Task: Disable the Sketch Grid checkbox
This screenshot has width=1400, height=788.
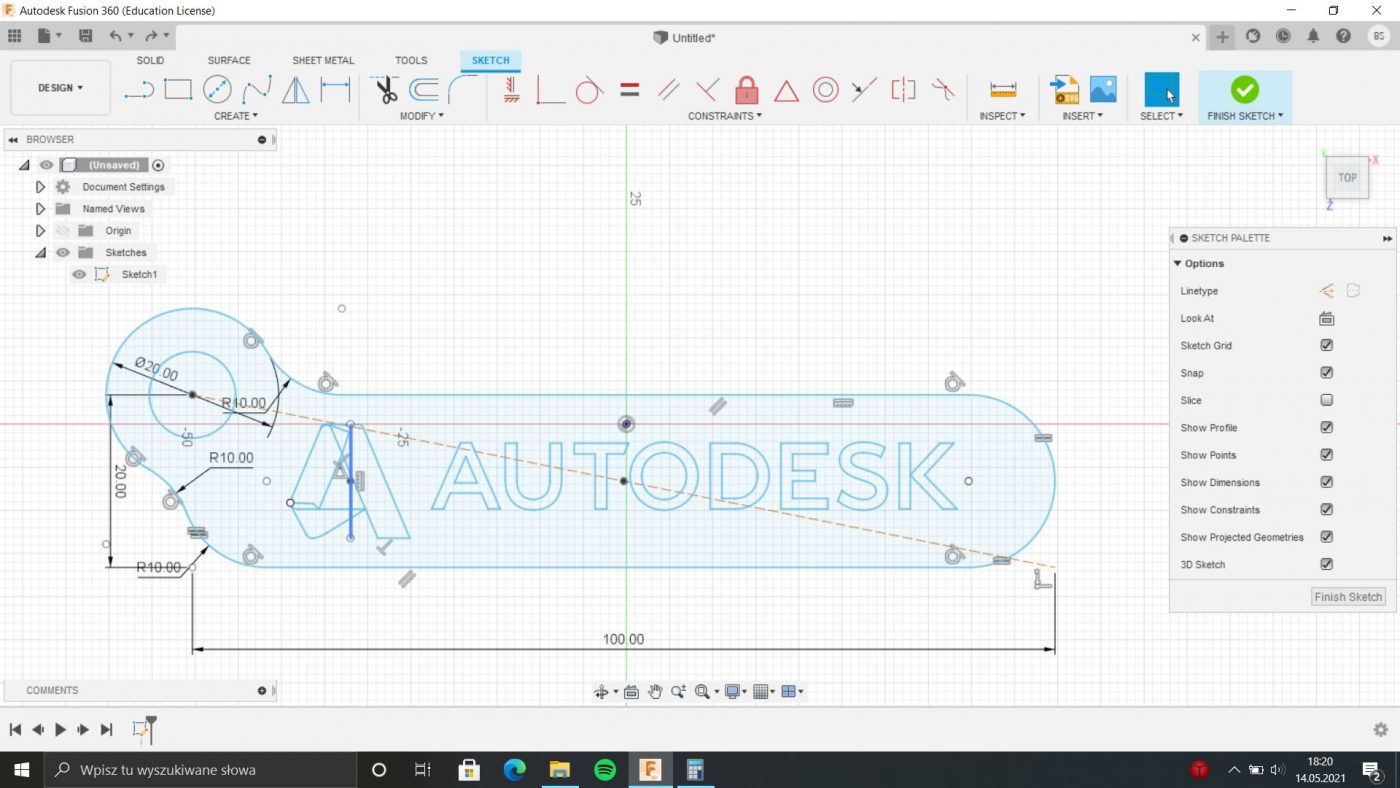Action: point(1326,345)
